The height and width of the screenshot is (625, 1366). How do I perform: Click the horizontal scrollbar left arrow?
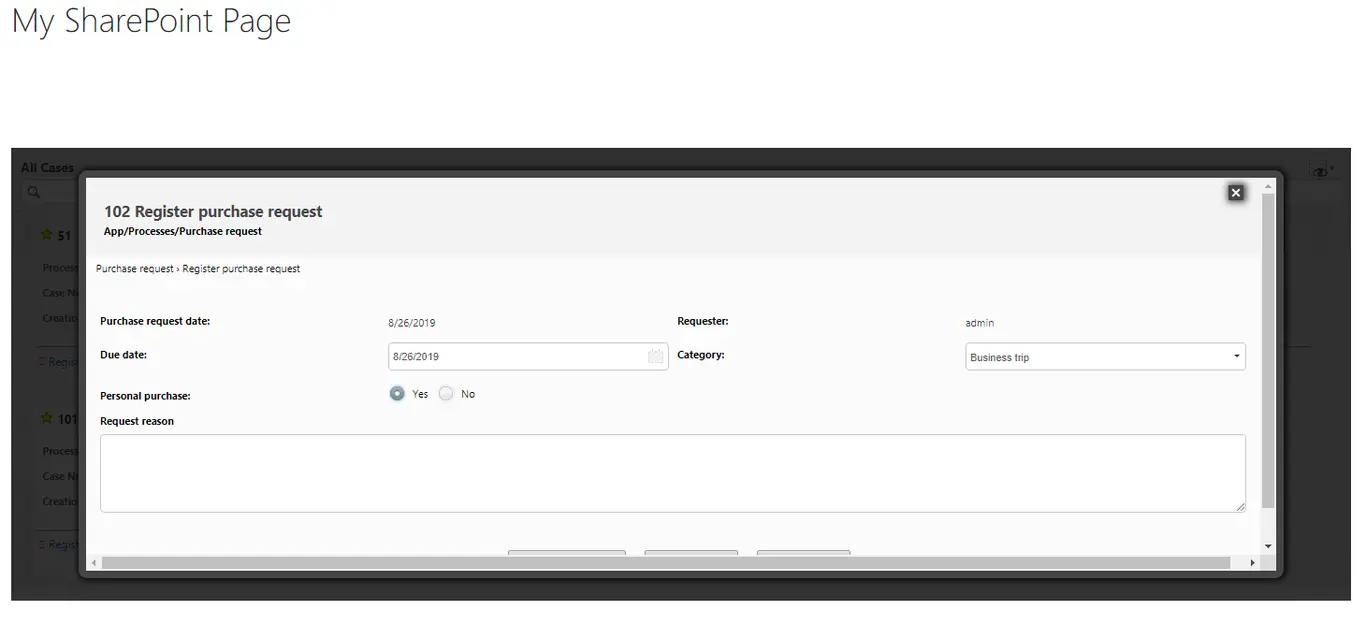[94, 563]
